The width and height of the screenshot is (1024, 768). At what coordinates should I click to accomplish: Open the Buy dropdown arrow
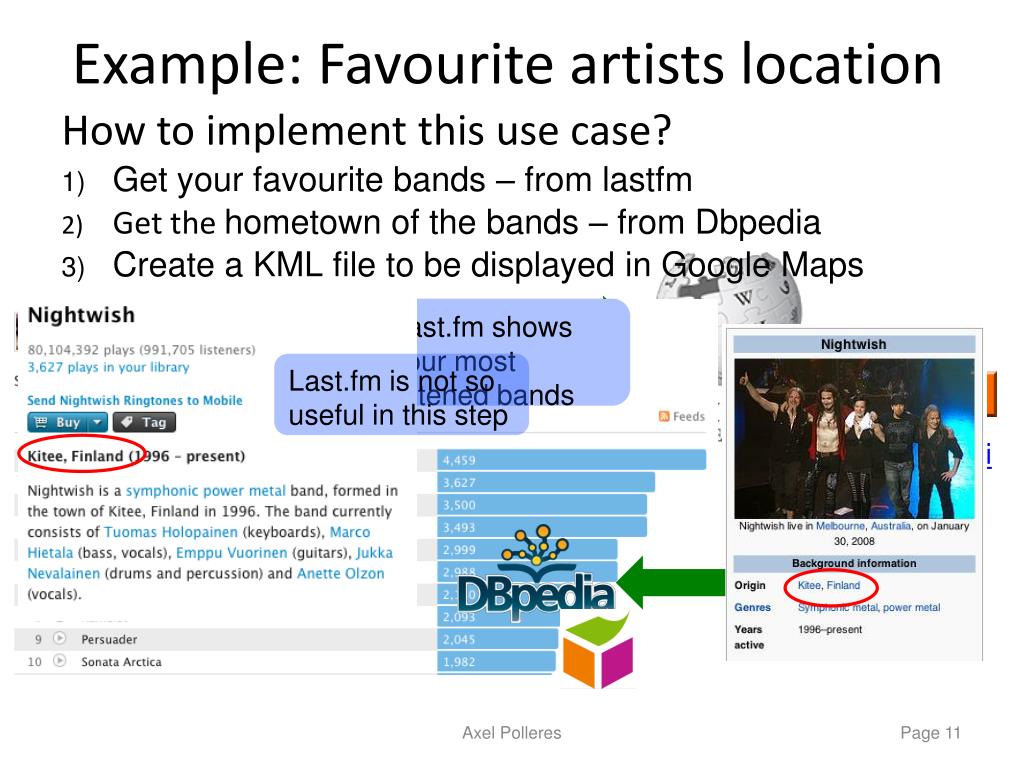(97, 423)
